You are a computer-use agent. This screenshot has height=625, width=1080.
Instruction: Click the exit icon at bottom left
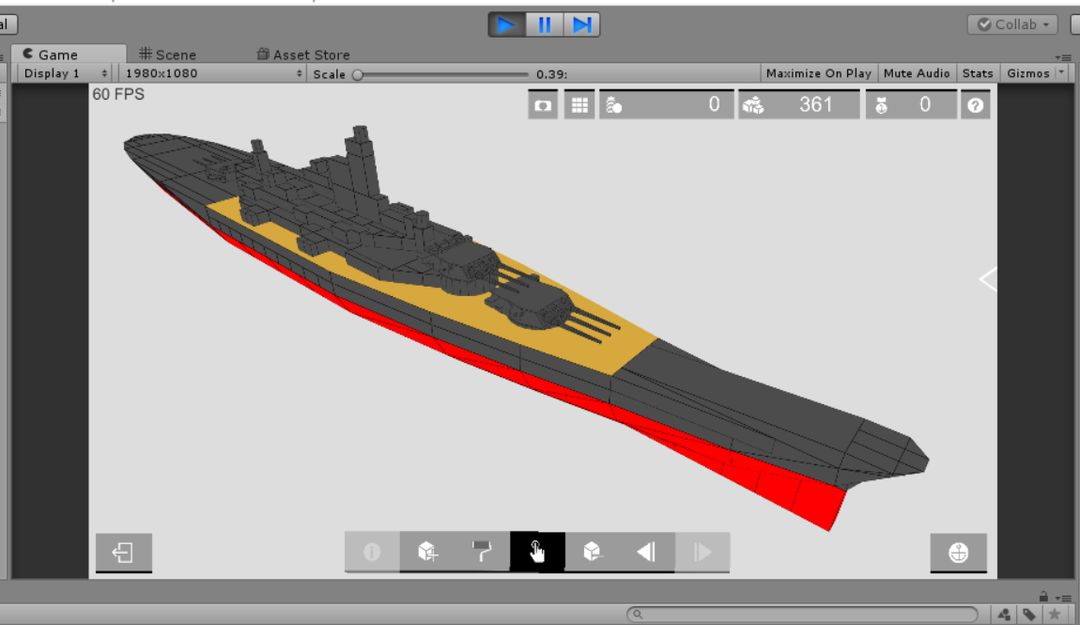[124, 553]
